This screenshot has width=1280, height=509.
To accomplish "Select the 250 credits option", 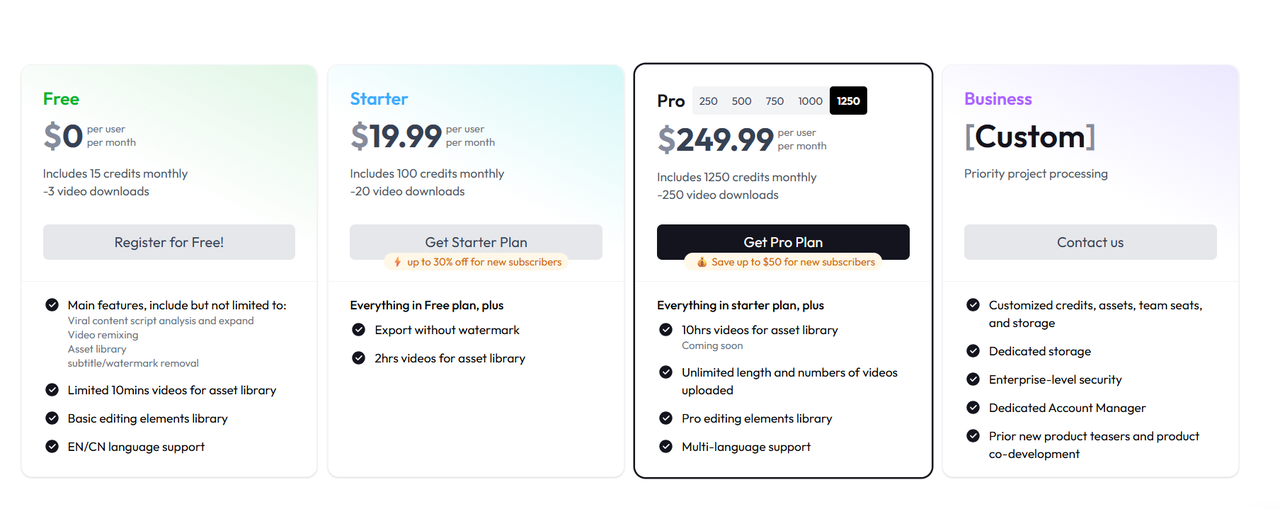I will click(709, 101).
